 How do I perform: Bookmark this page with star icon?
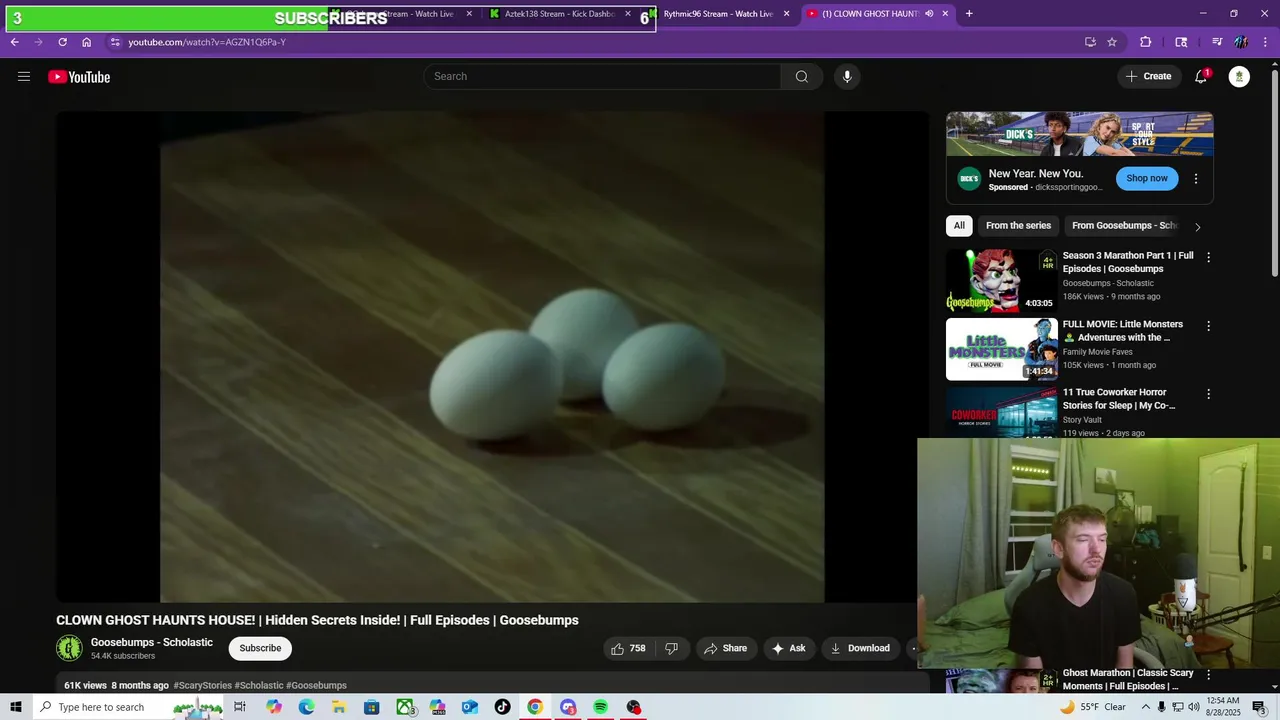pos(1112,42)
